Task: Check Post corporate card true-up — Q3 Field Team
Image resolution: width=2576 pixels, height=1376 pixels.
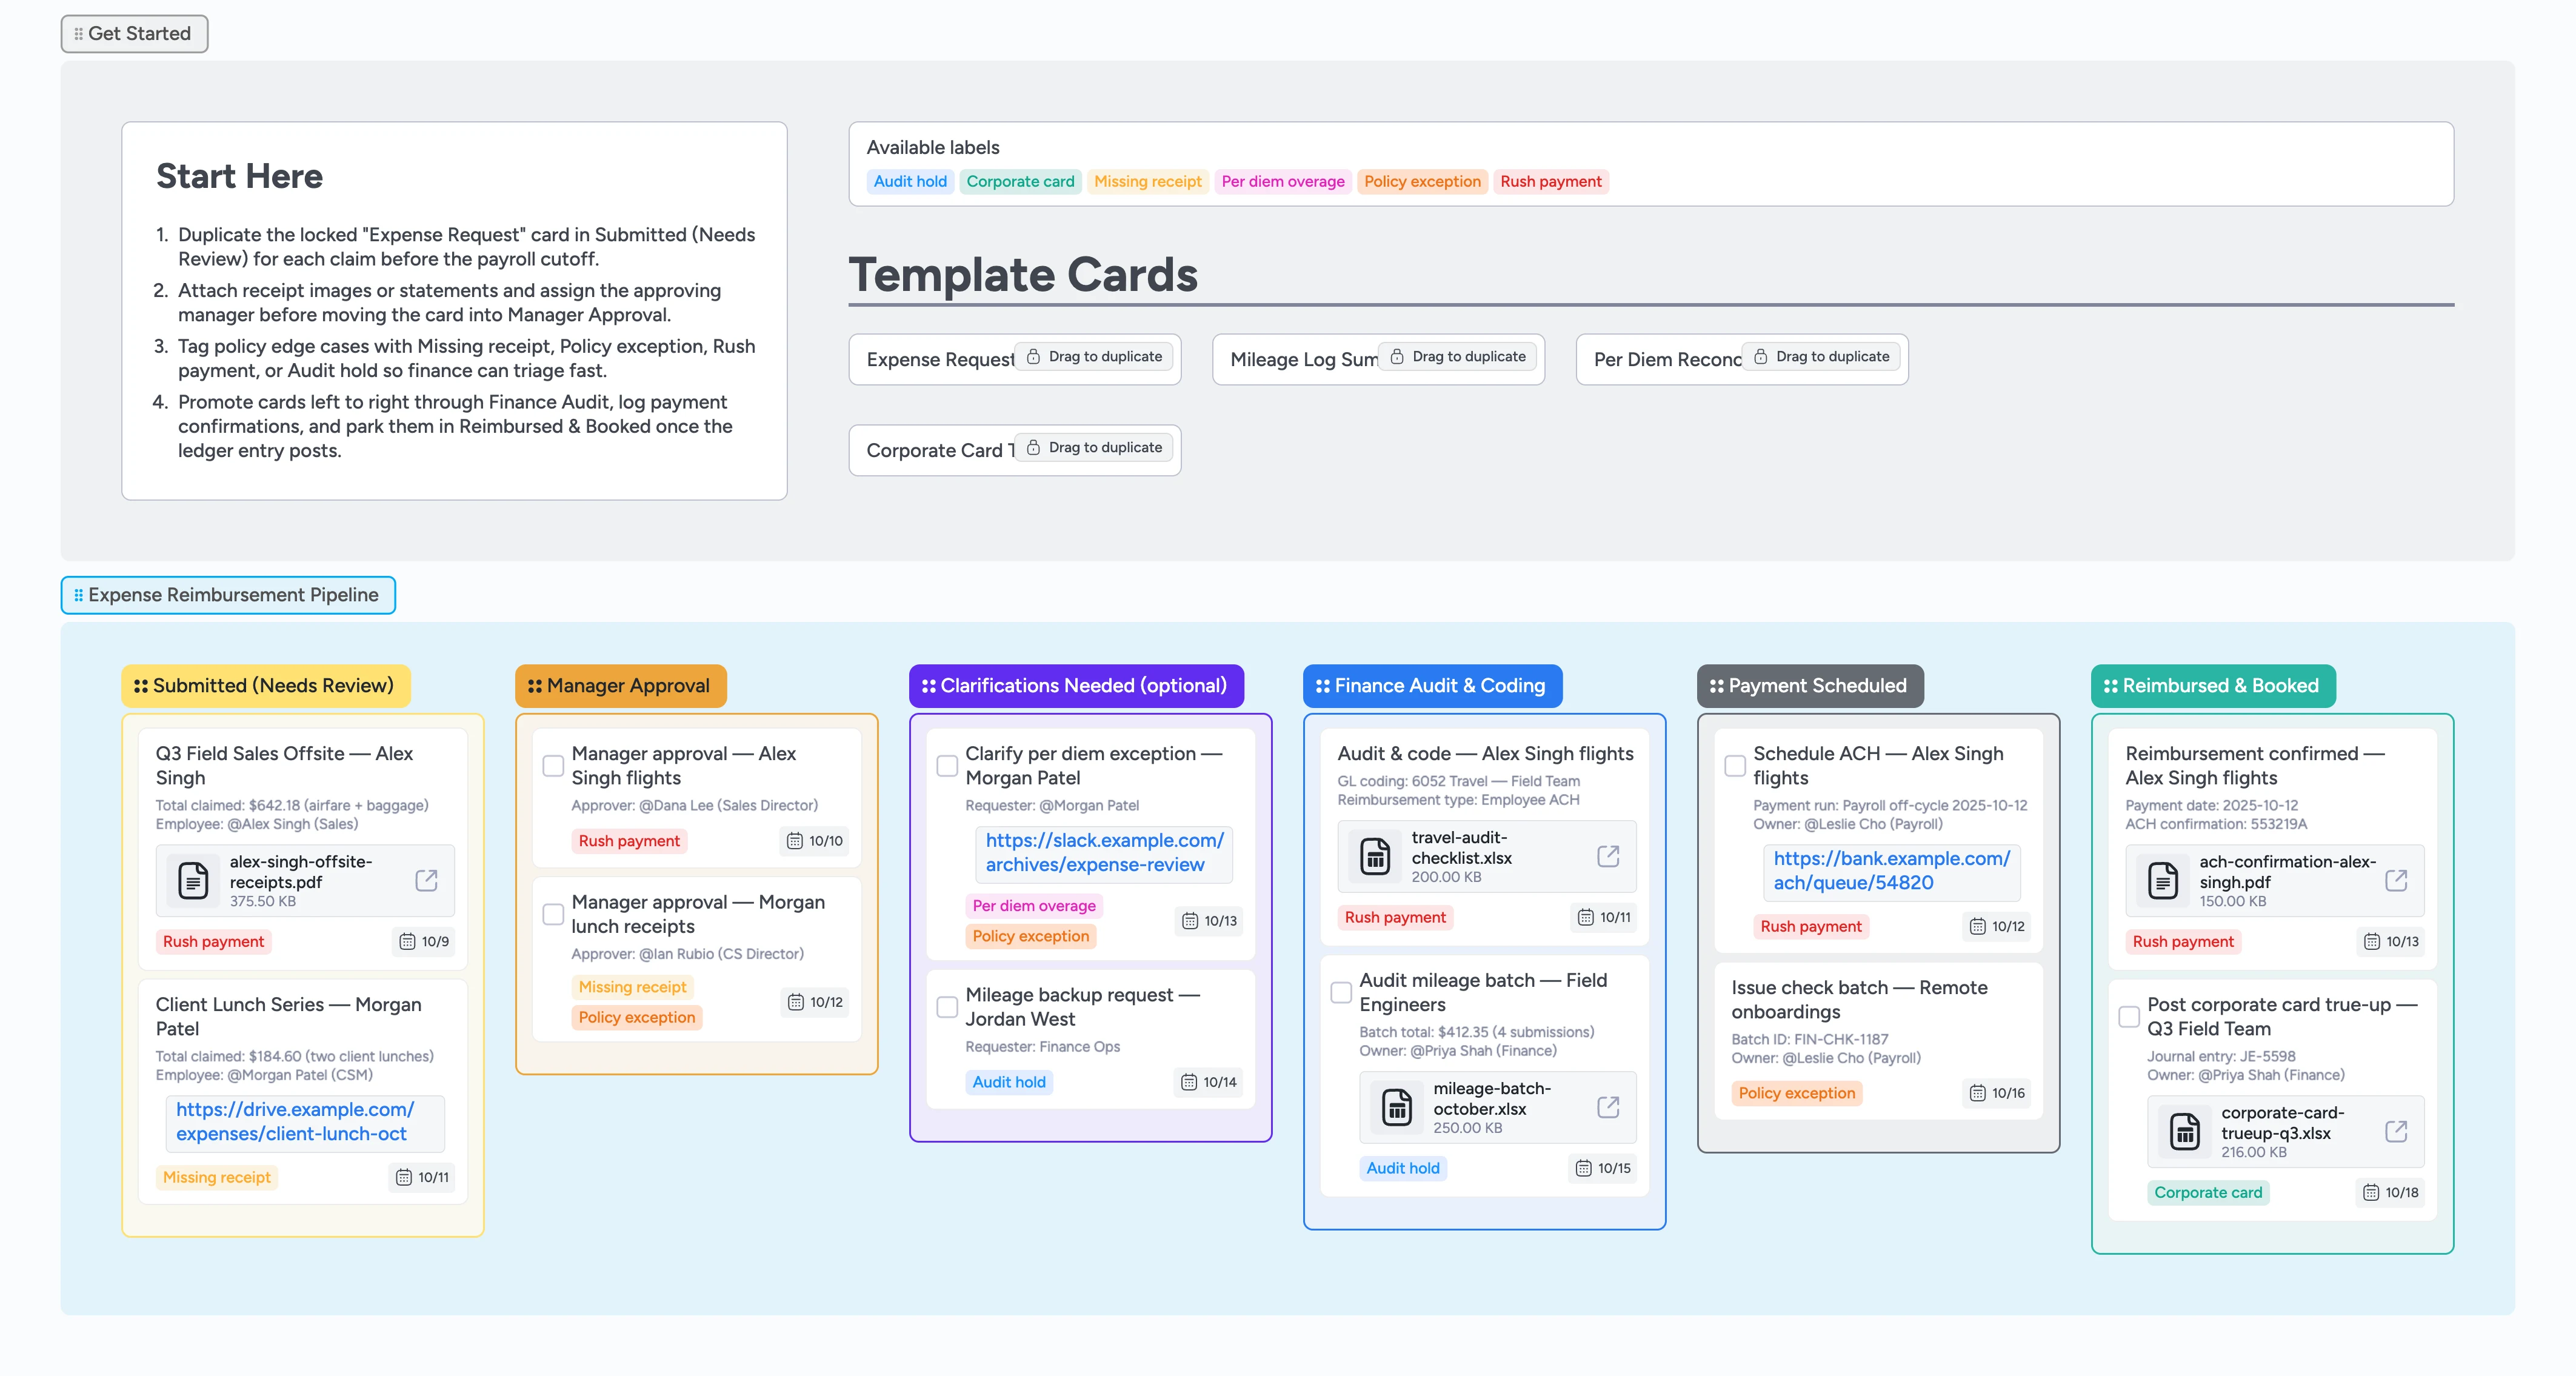Action: pos(2128,1017)
